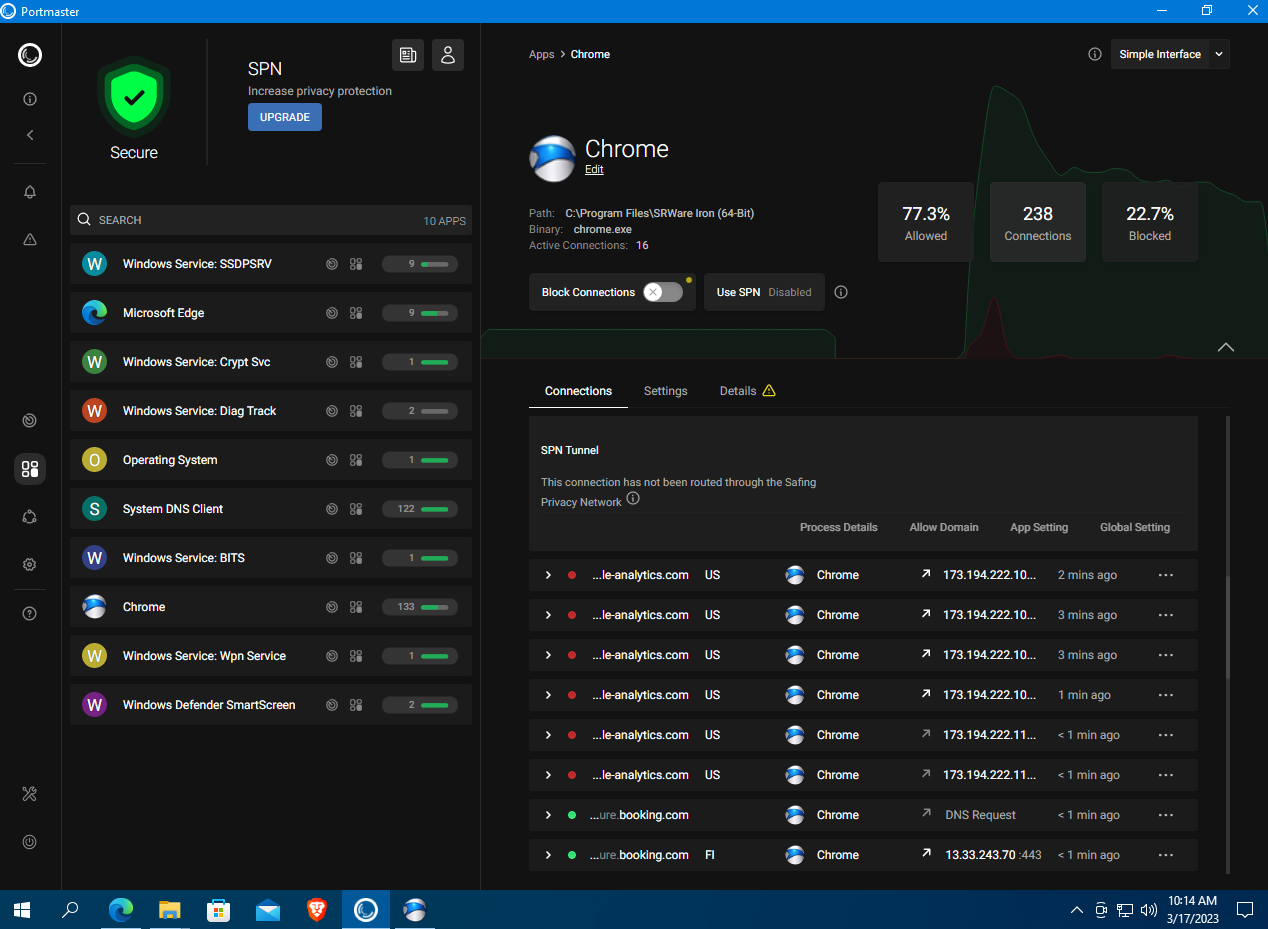Go to Apps in the breadcrumb

541,54
